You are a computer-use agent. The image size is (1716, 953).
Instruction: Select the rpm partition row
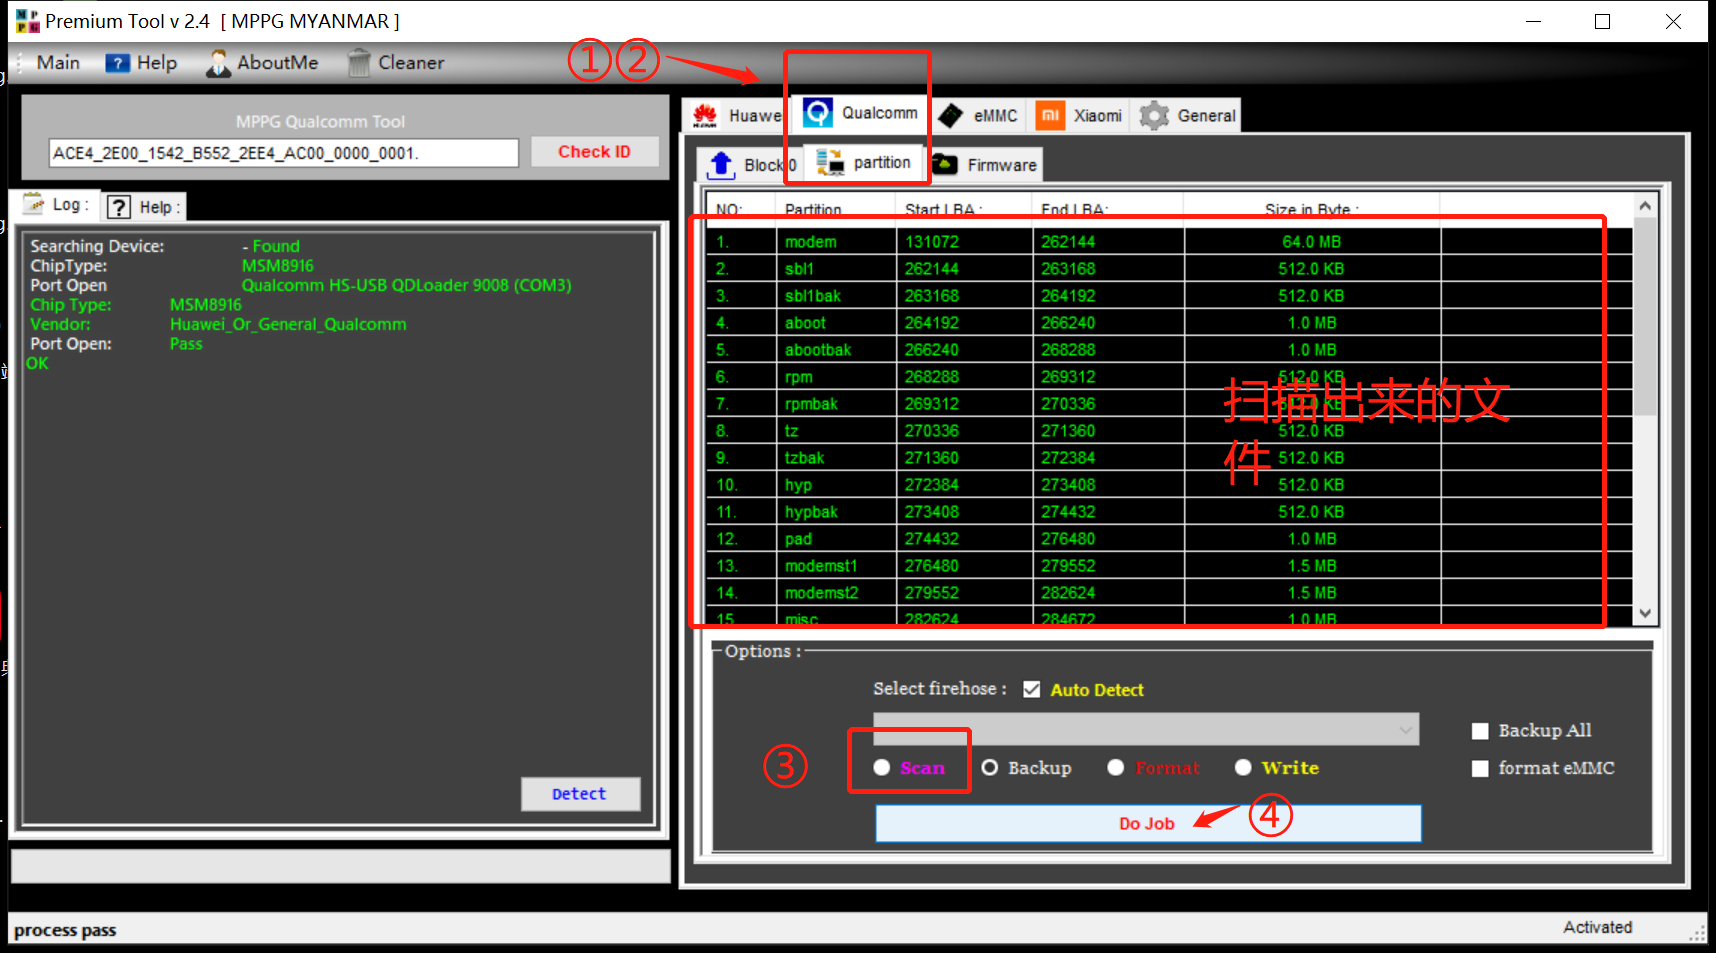point(1169,377)
